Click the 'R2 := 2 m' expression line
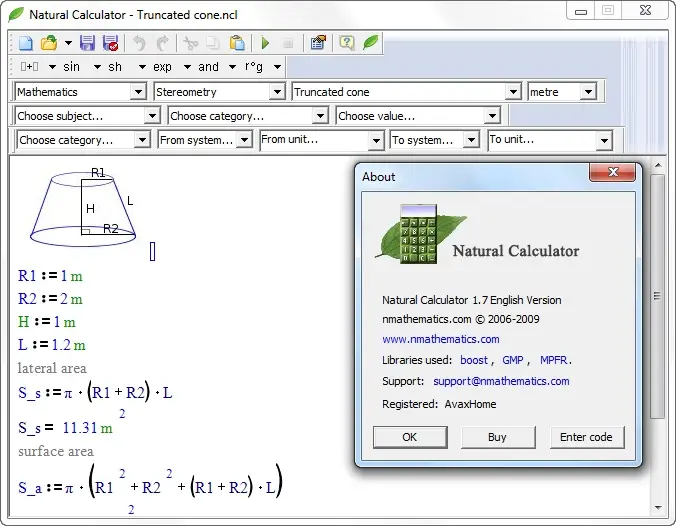This screenshot has width=676, height=526. (50, 299)
